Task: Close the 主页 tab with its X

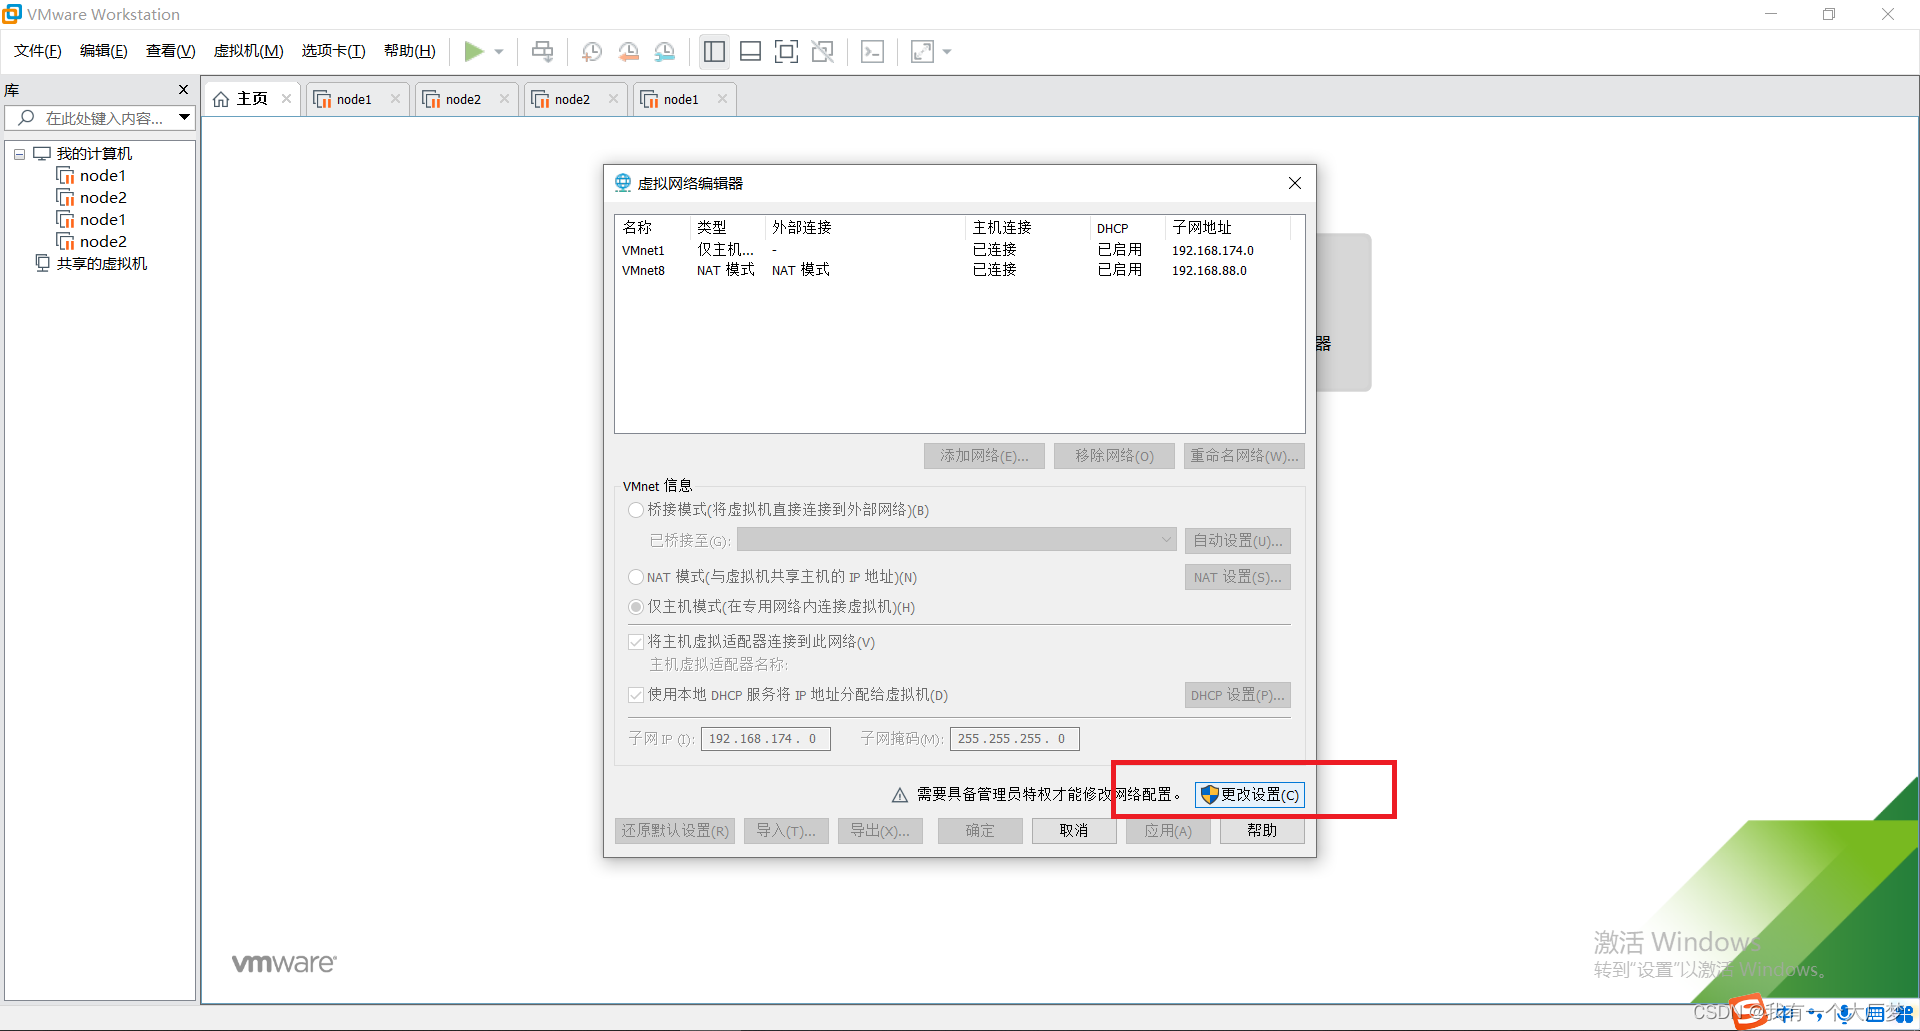Action: (x=287, y=98)
